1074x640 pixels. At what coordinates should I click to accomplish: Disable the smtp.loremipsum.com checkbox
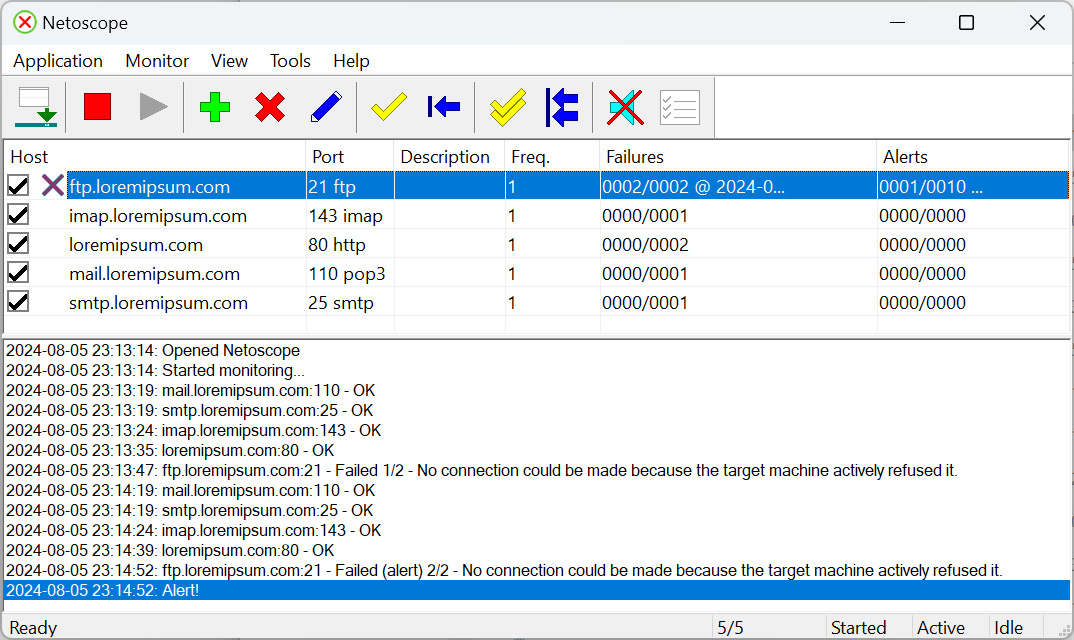pos(18,302)
